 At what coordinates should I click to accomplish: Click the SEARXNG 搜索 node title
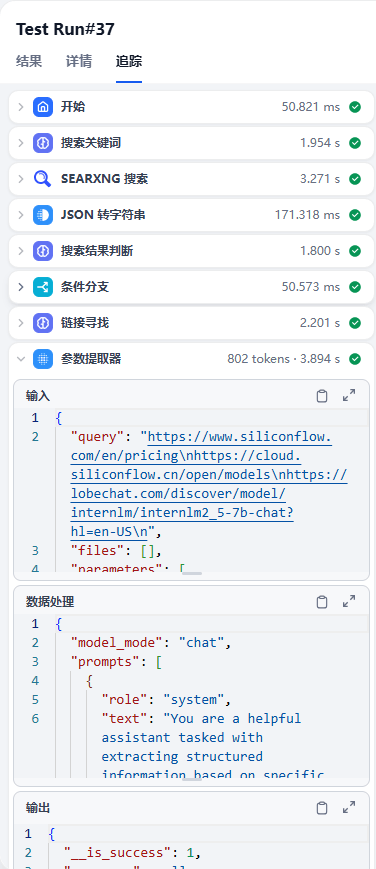pyautogui.click(x=104, y=179)
